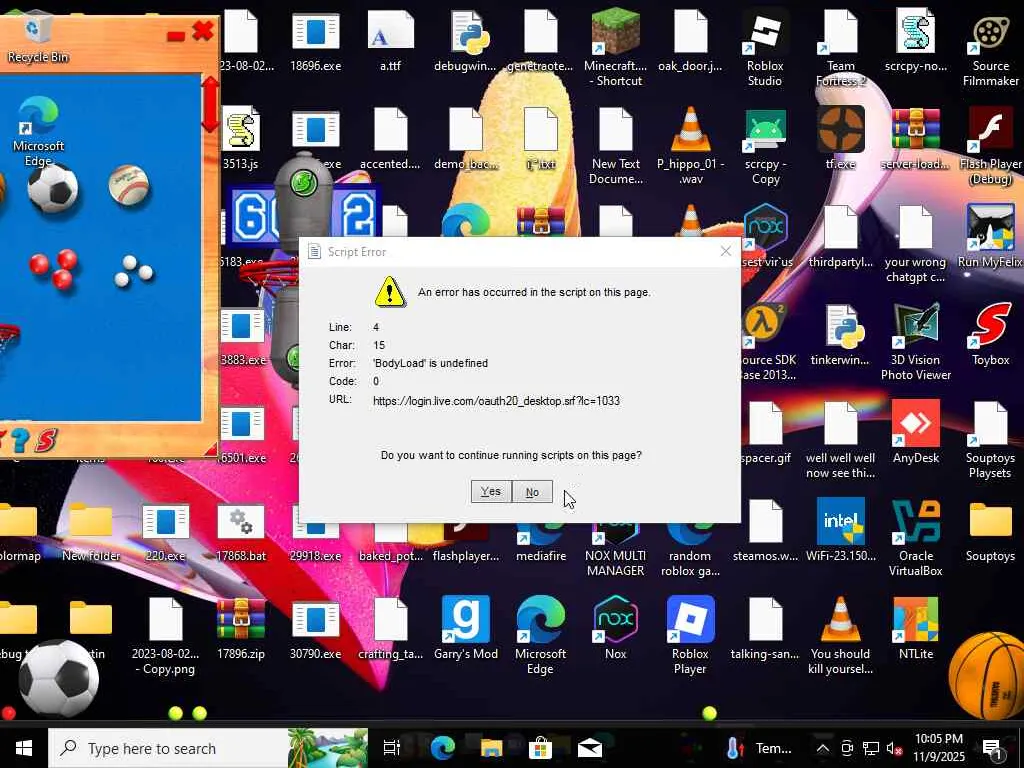Launch the Nox desktop shortcut
The width and height of the screenshot is (1024, 768).
tap(615, 628)
